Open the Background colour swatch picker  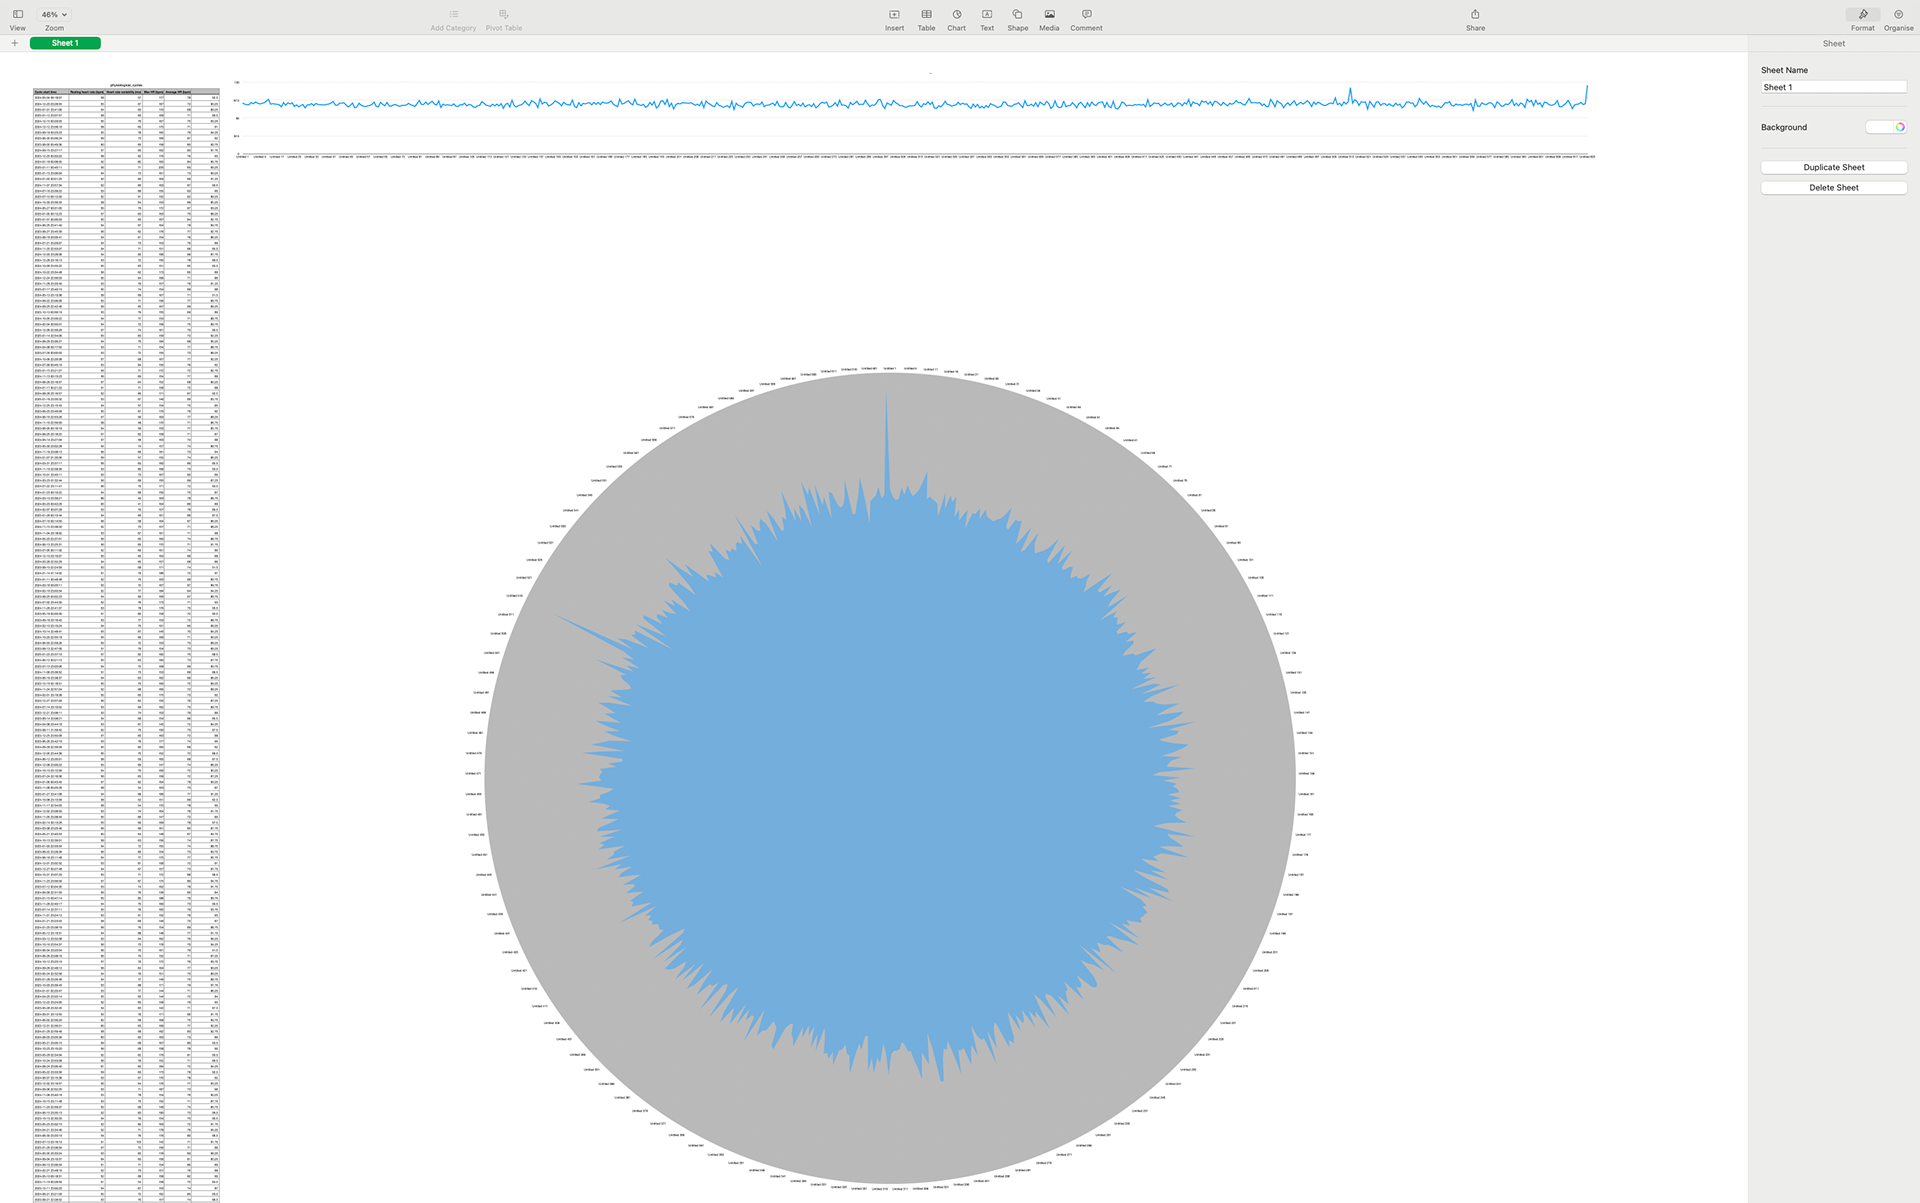[x=1886, y=127]
